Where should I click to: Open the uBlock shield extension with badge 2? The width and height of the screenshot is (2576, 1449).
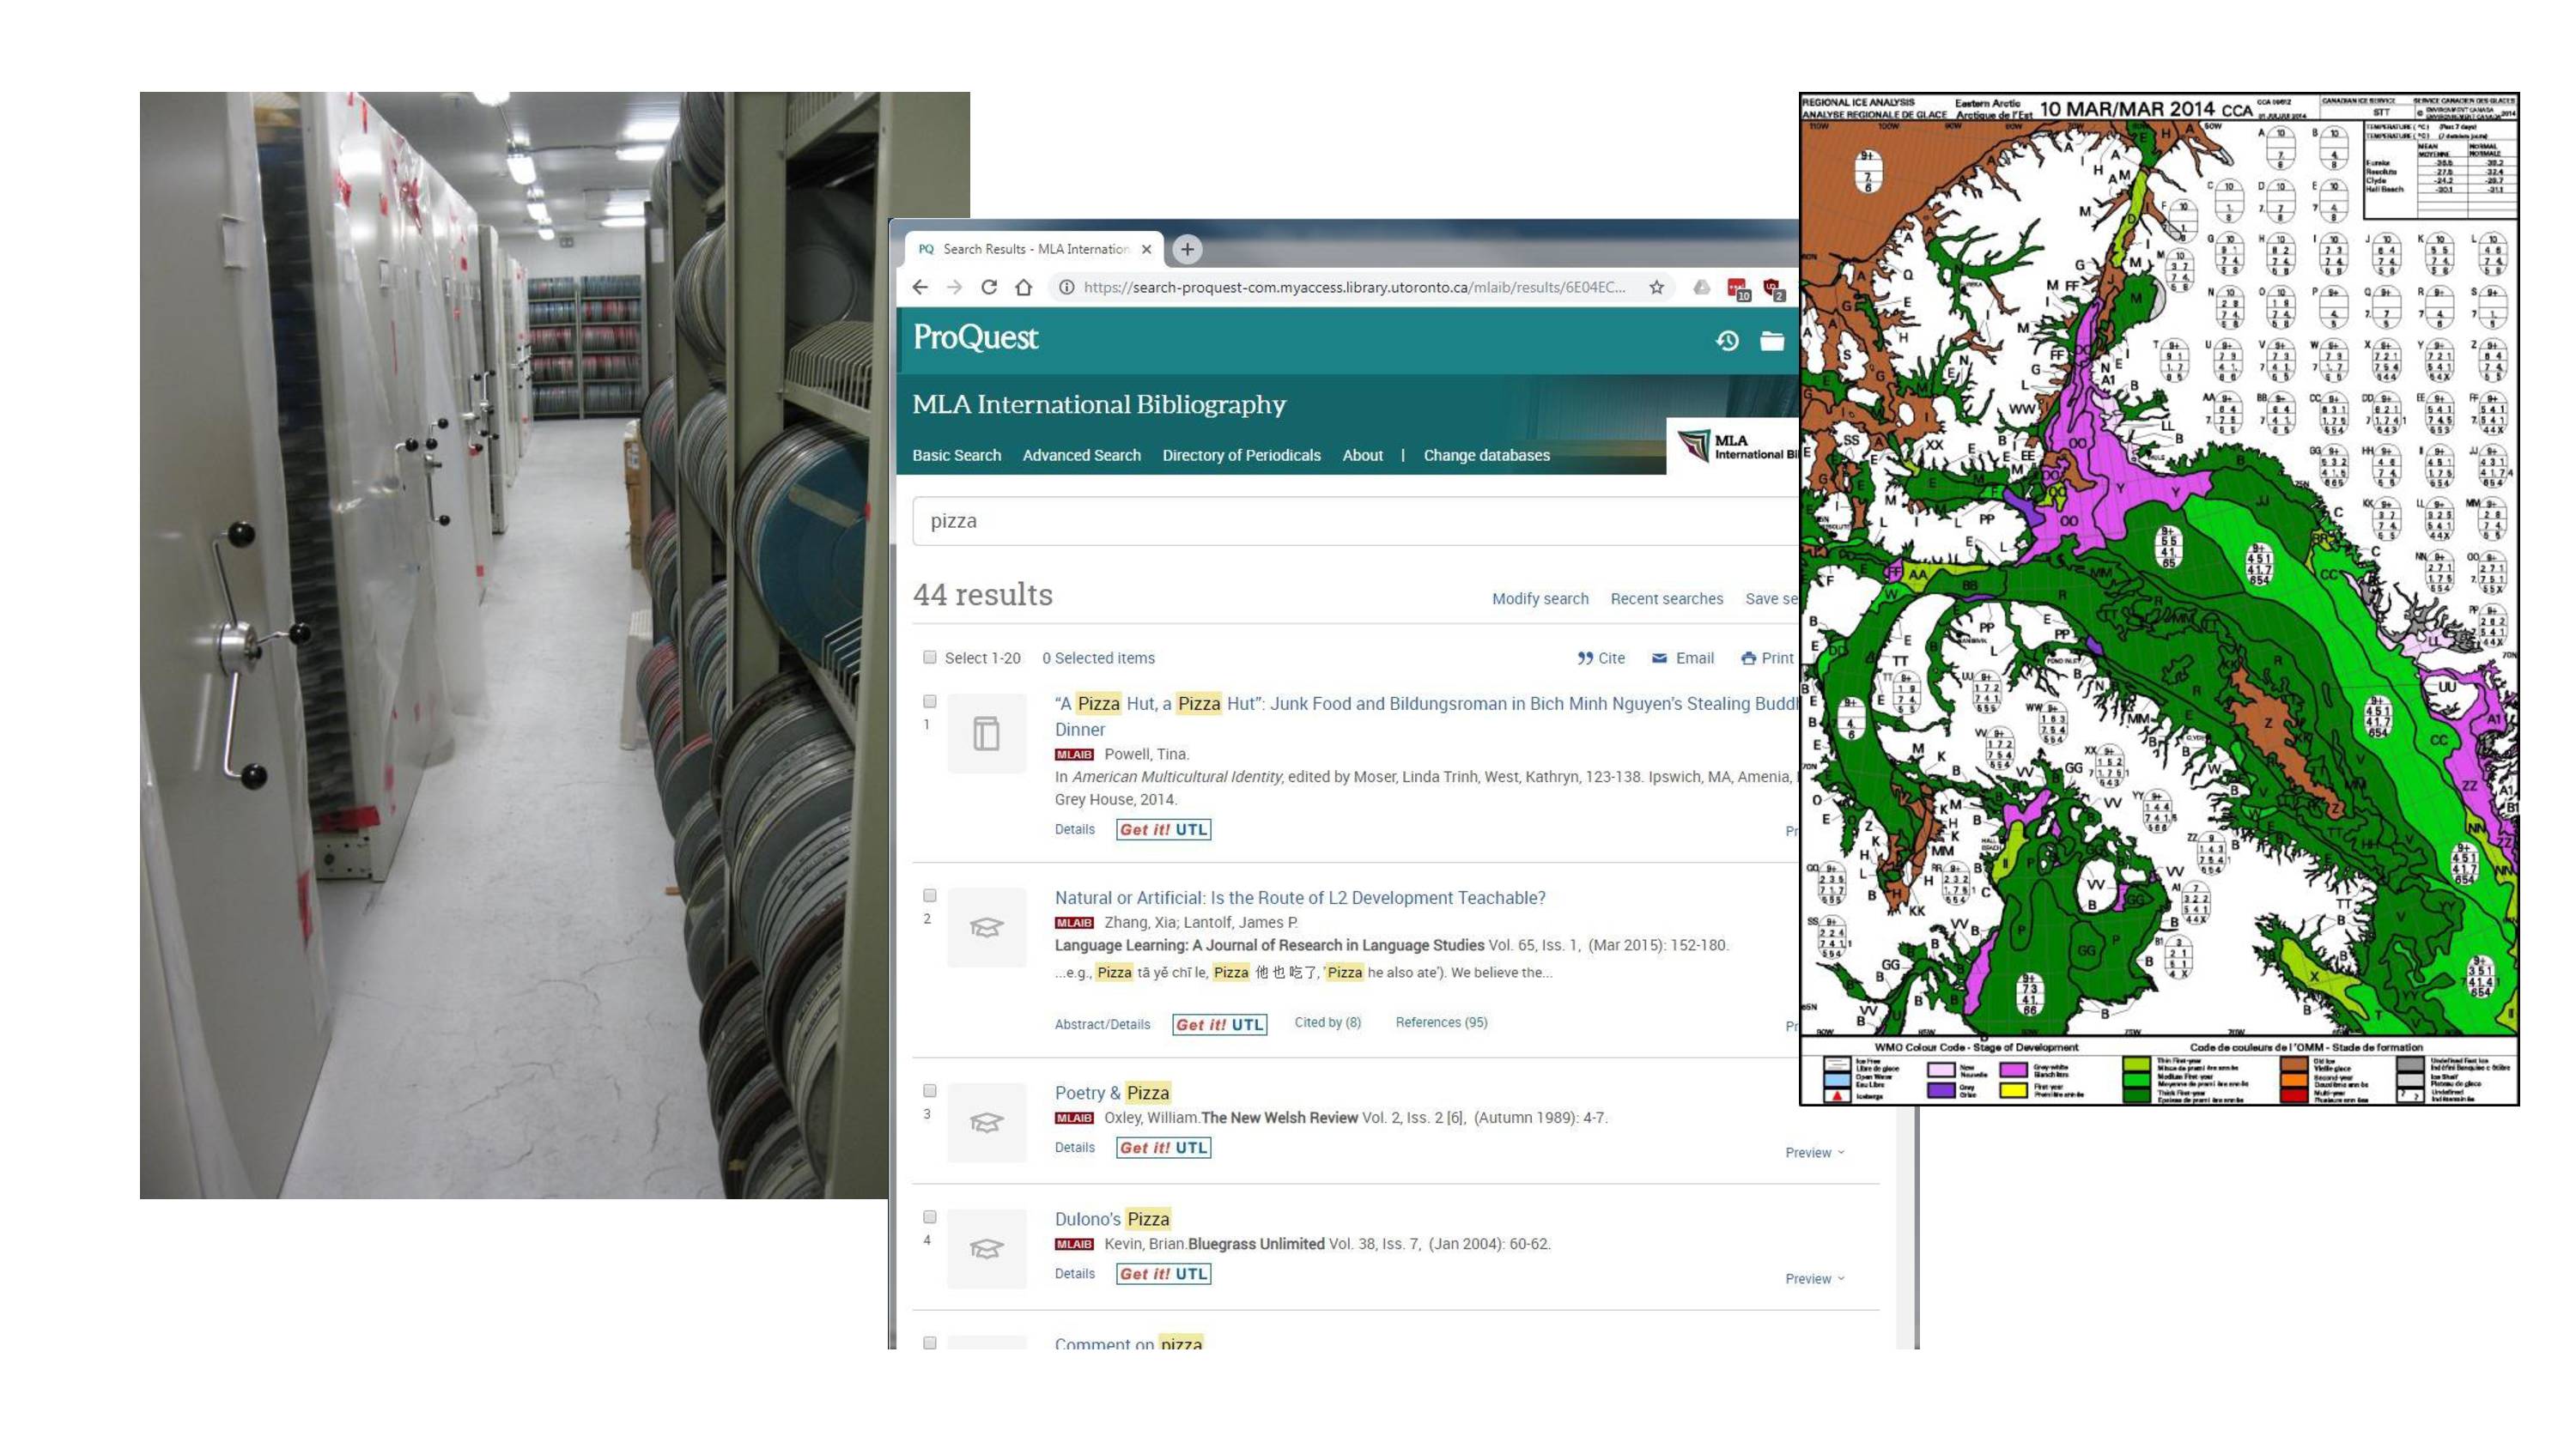[1774, 289]
